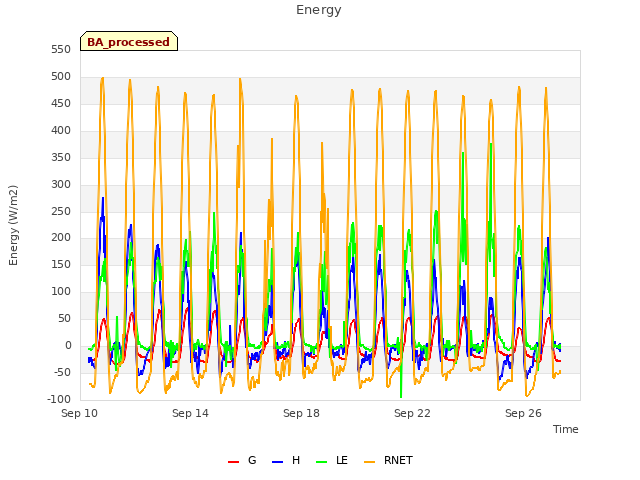
Task: Click the 150 y-axis tick label
Action: (x=61, y=265)
